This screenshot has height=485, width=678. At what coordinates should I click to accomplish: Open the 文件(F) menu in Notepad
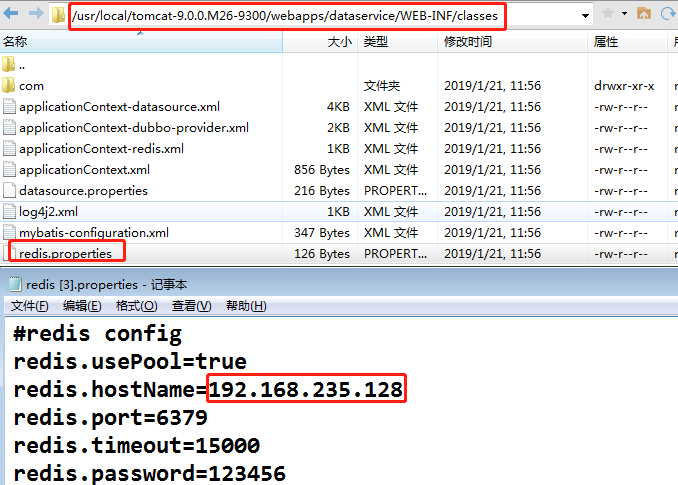[29, 306]
